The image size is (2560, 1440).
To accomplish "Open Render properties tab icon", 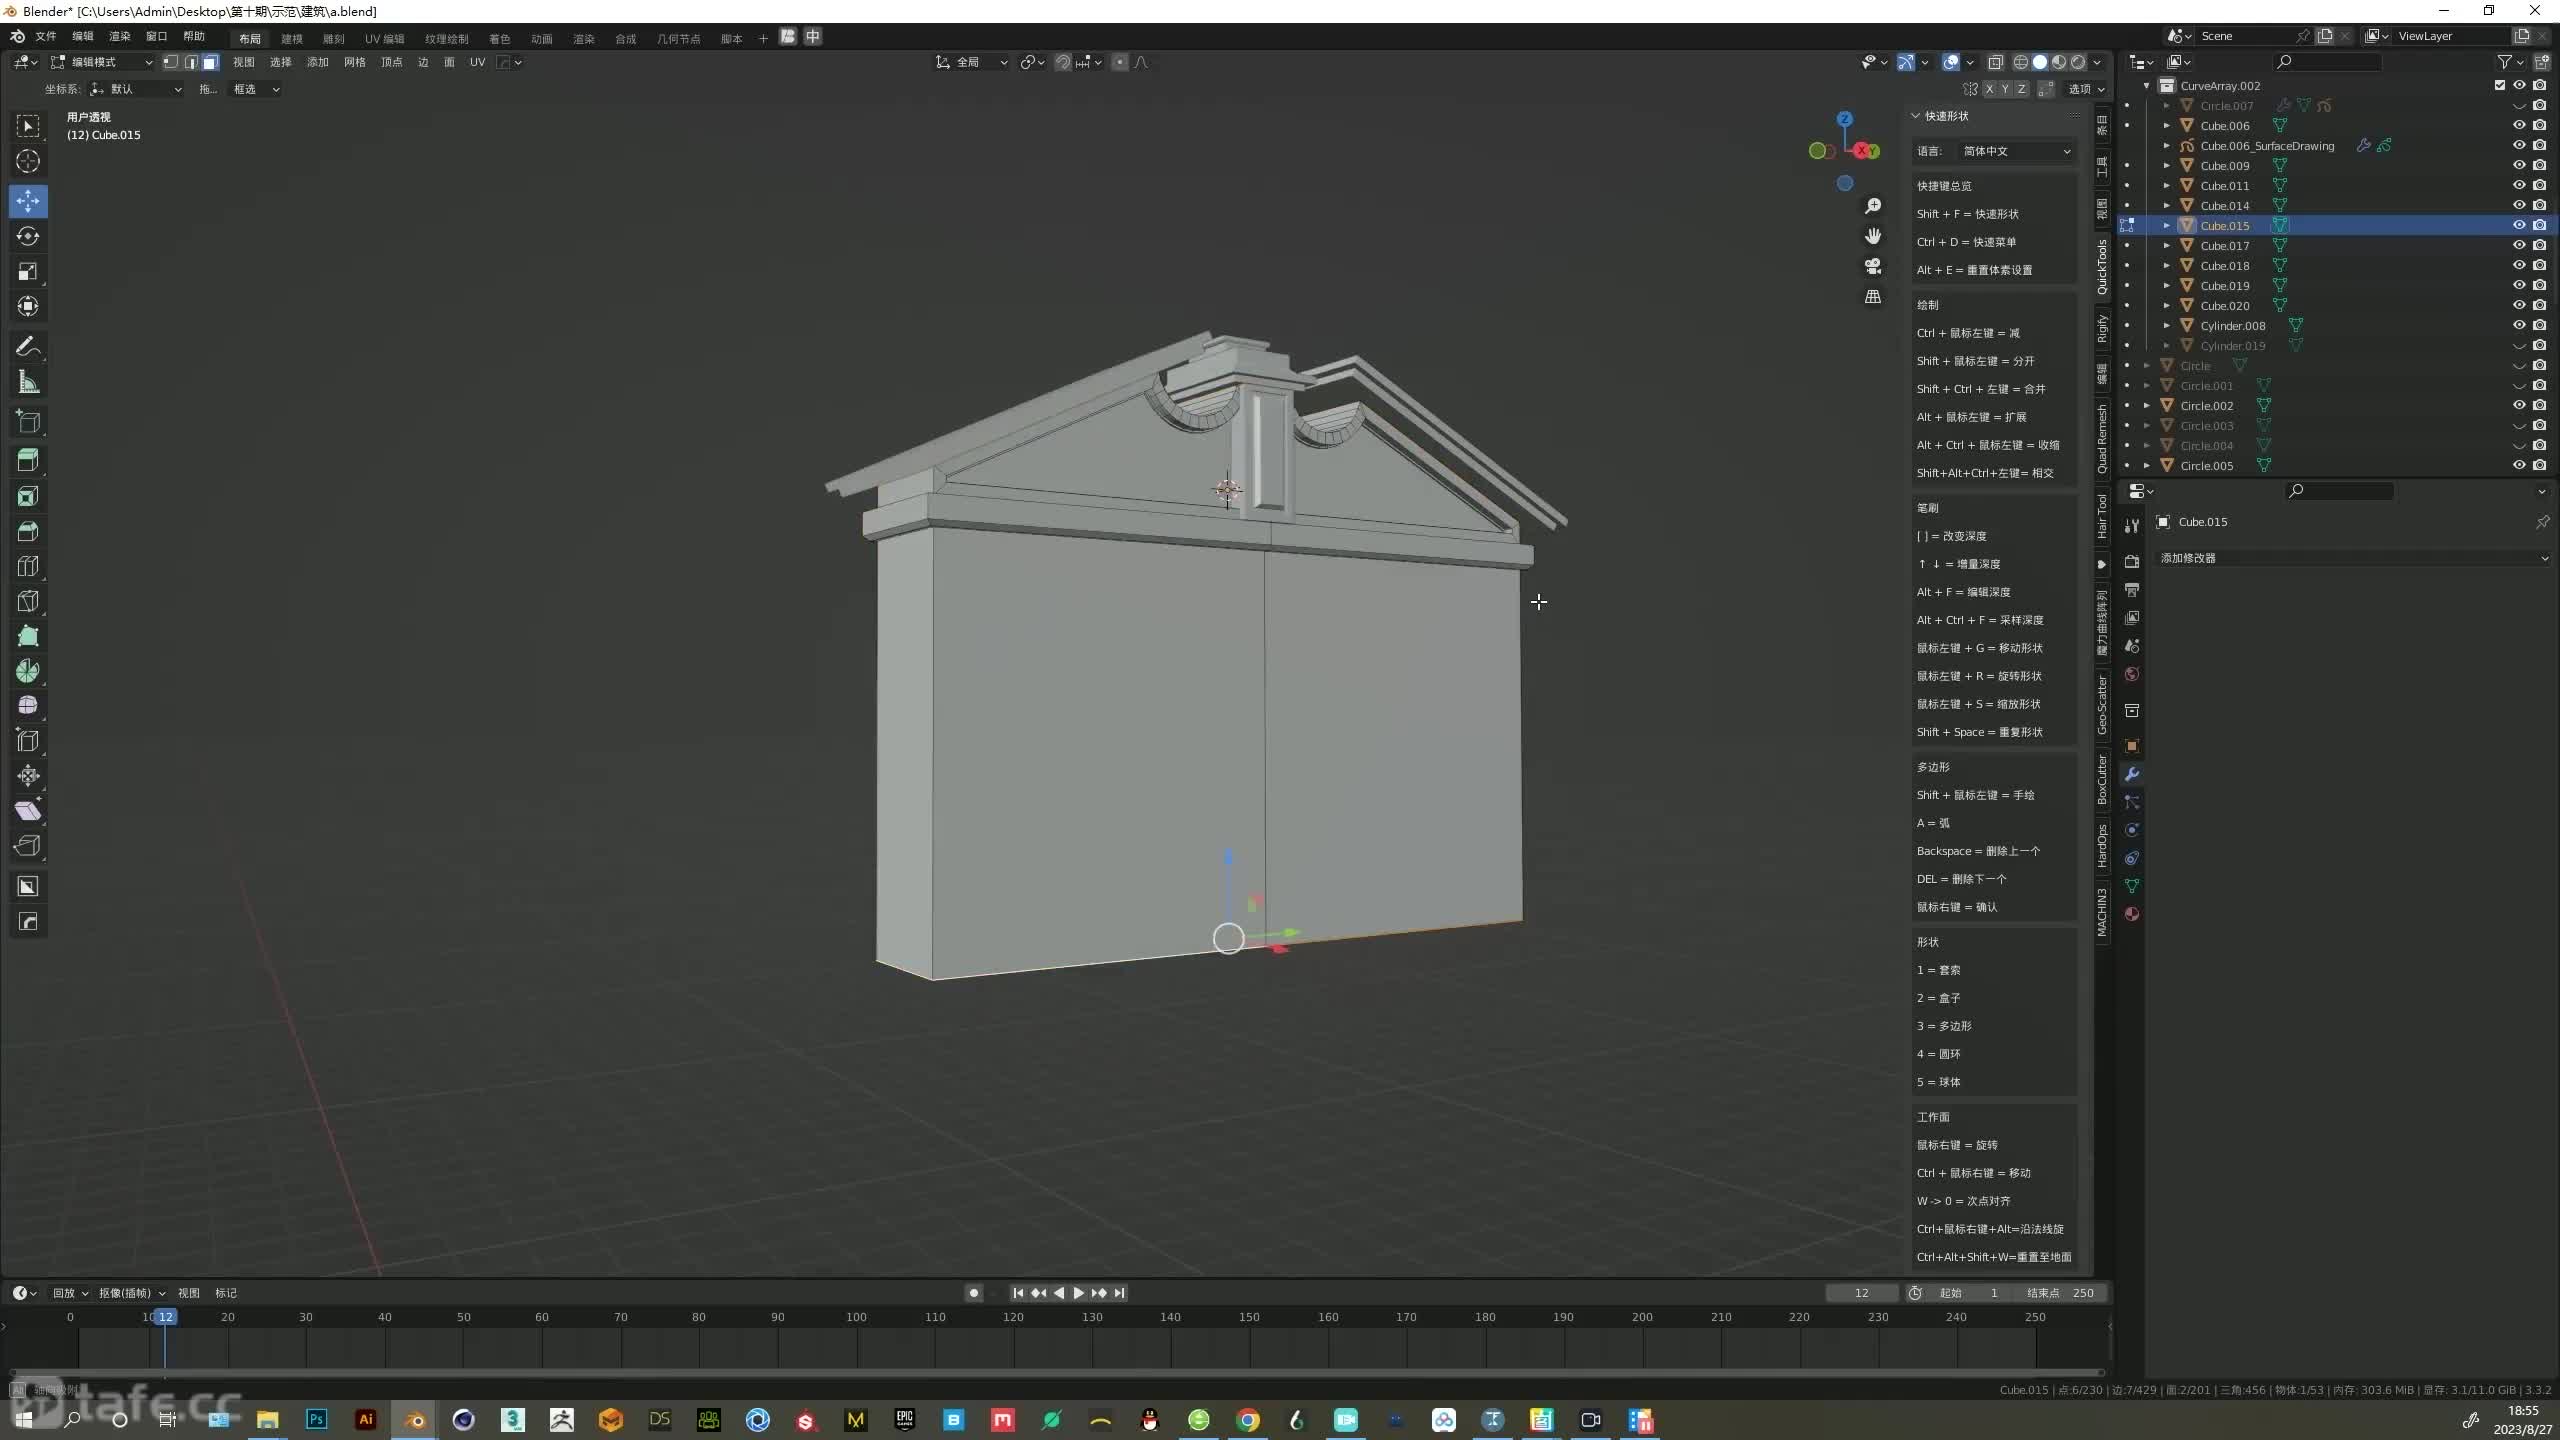I will [x=2132, y=562].
